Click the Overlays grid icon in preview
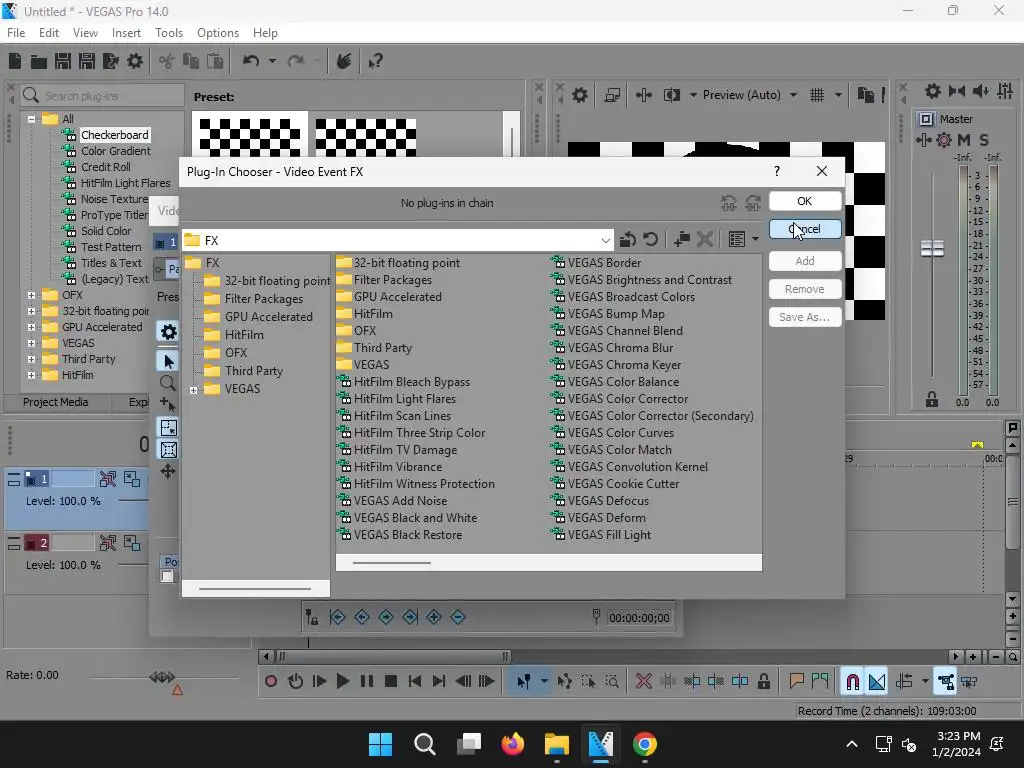 [817, 95]
